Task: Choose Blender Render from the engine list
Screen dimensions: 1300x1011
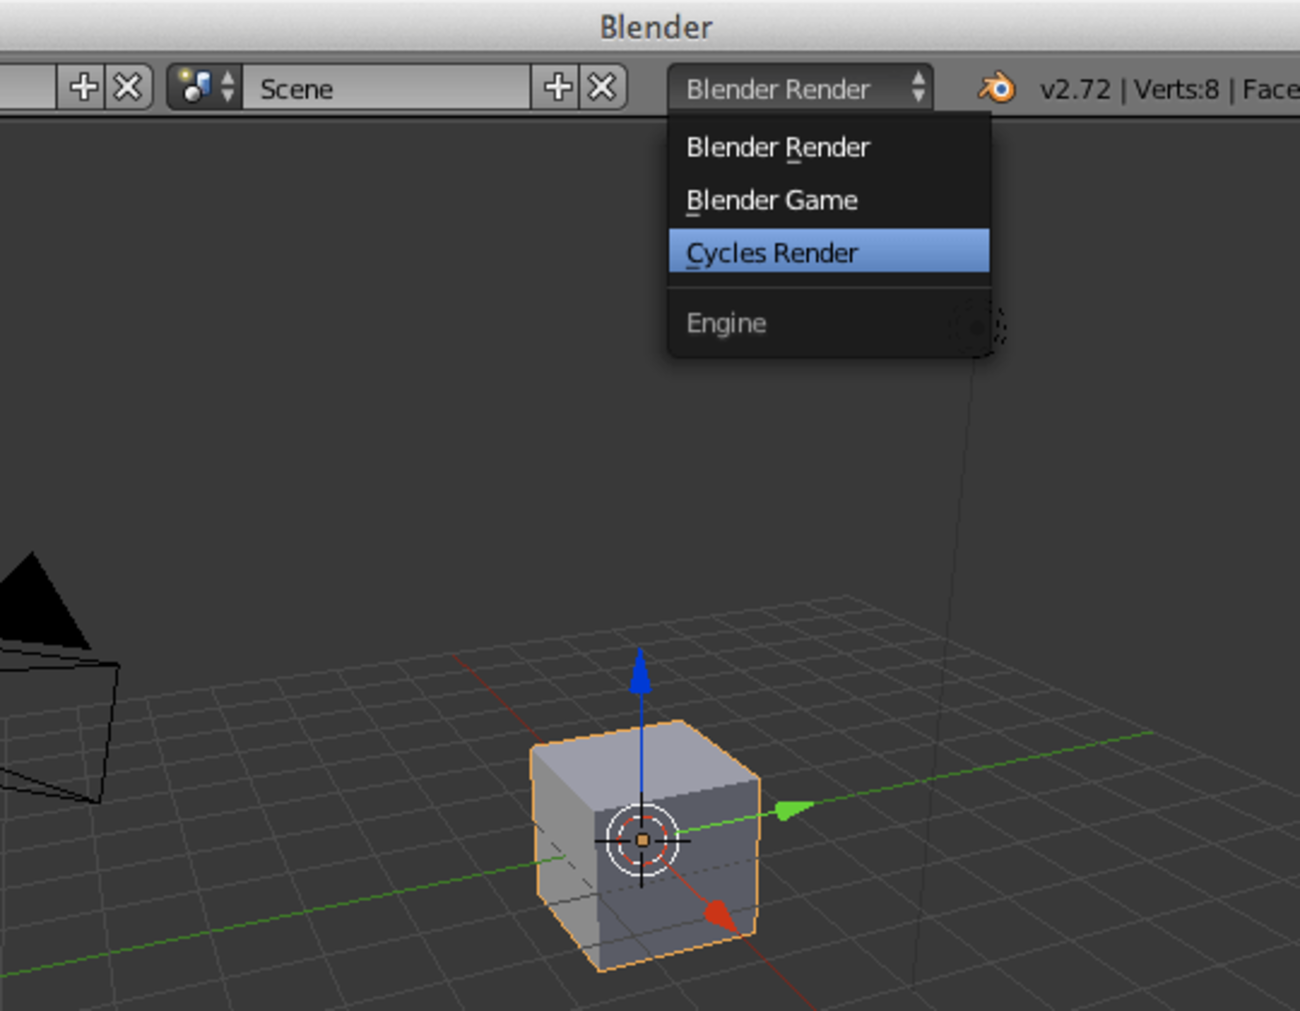Action: [x=829, y=147]
